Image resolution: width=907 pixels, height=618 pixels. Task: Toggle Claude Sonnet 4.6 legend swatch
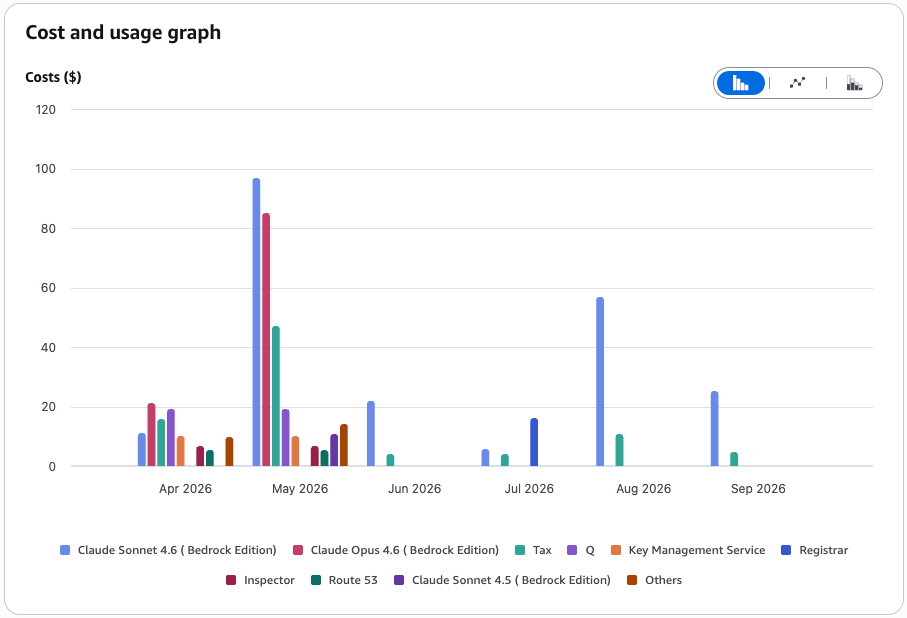(x=65, y=550)
